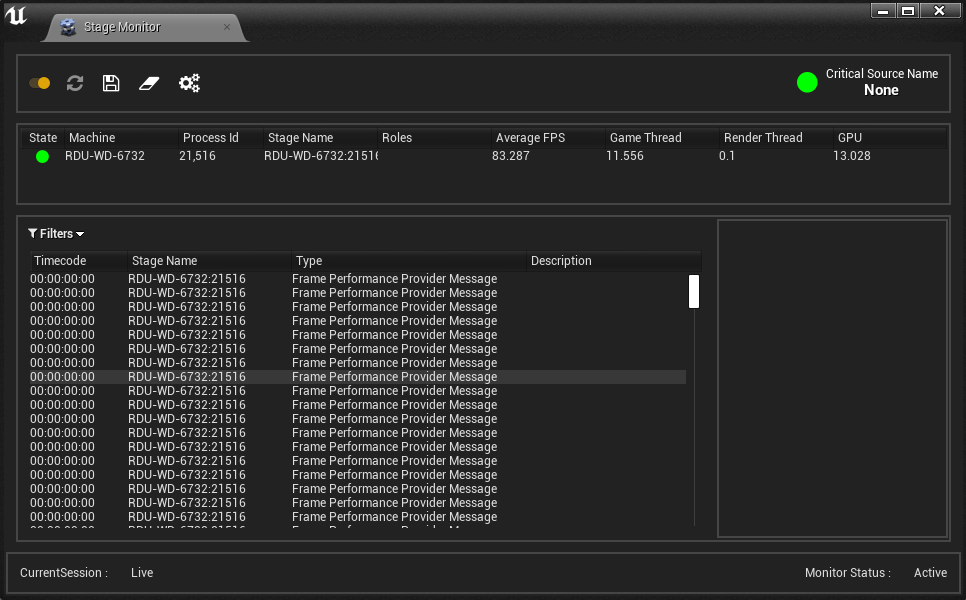
Task: Sort by Machine column header
Action: tap(92, 138)
